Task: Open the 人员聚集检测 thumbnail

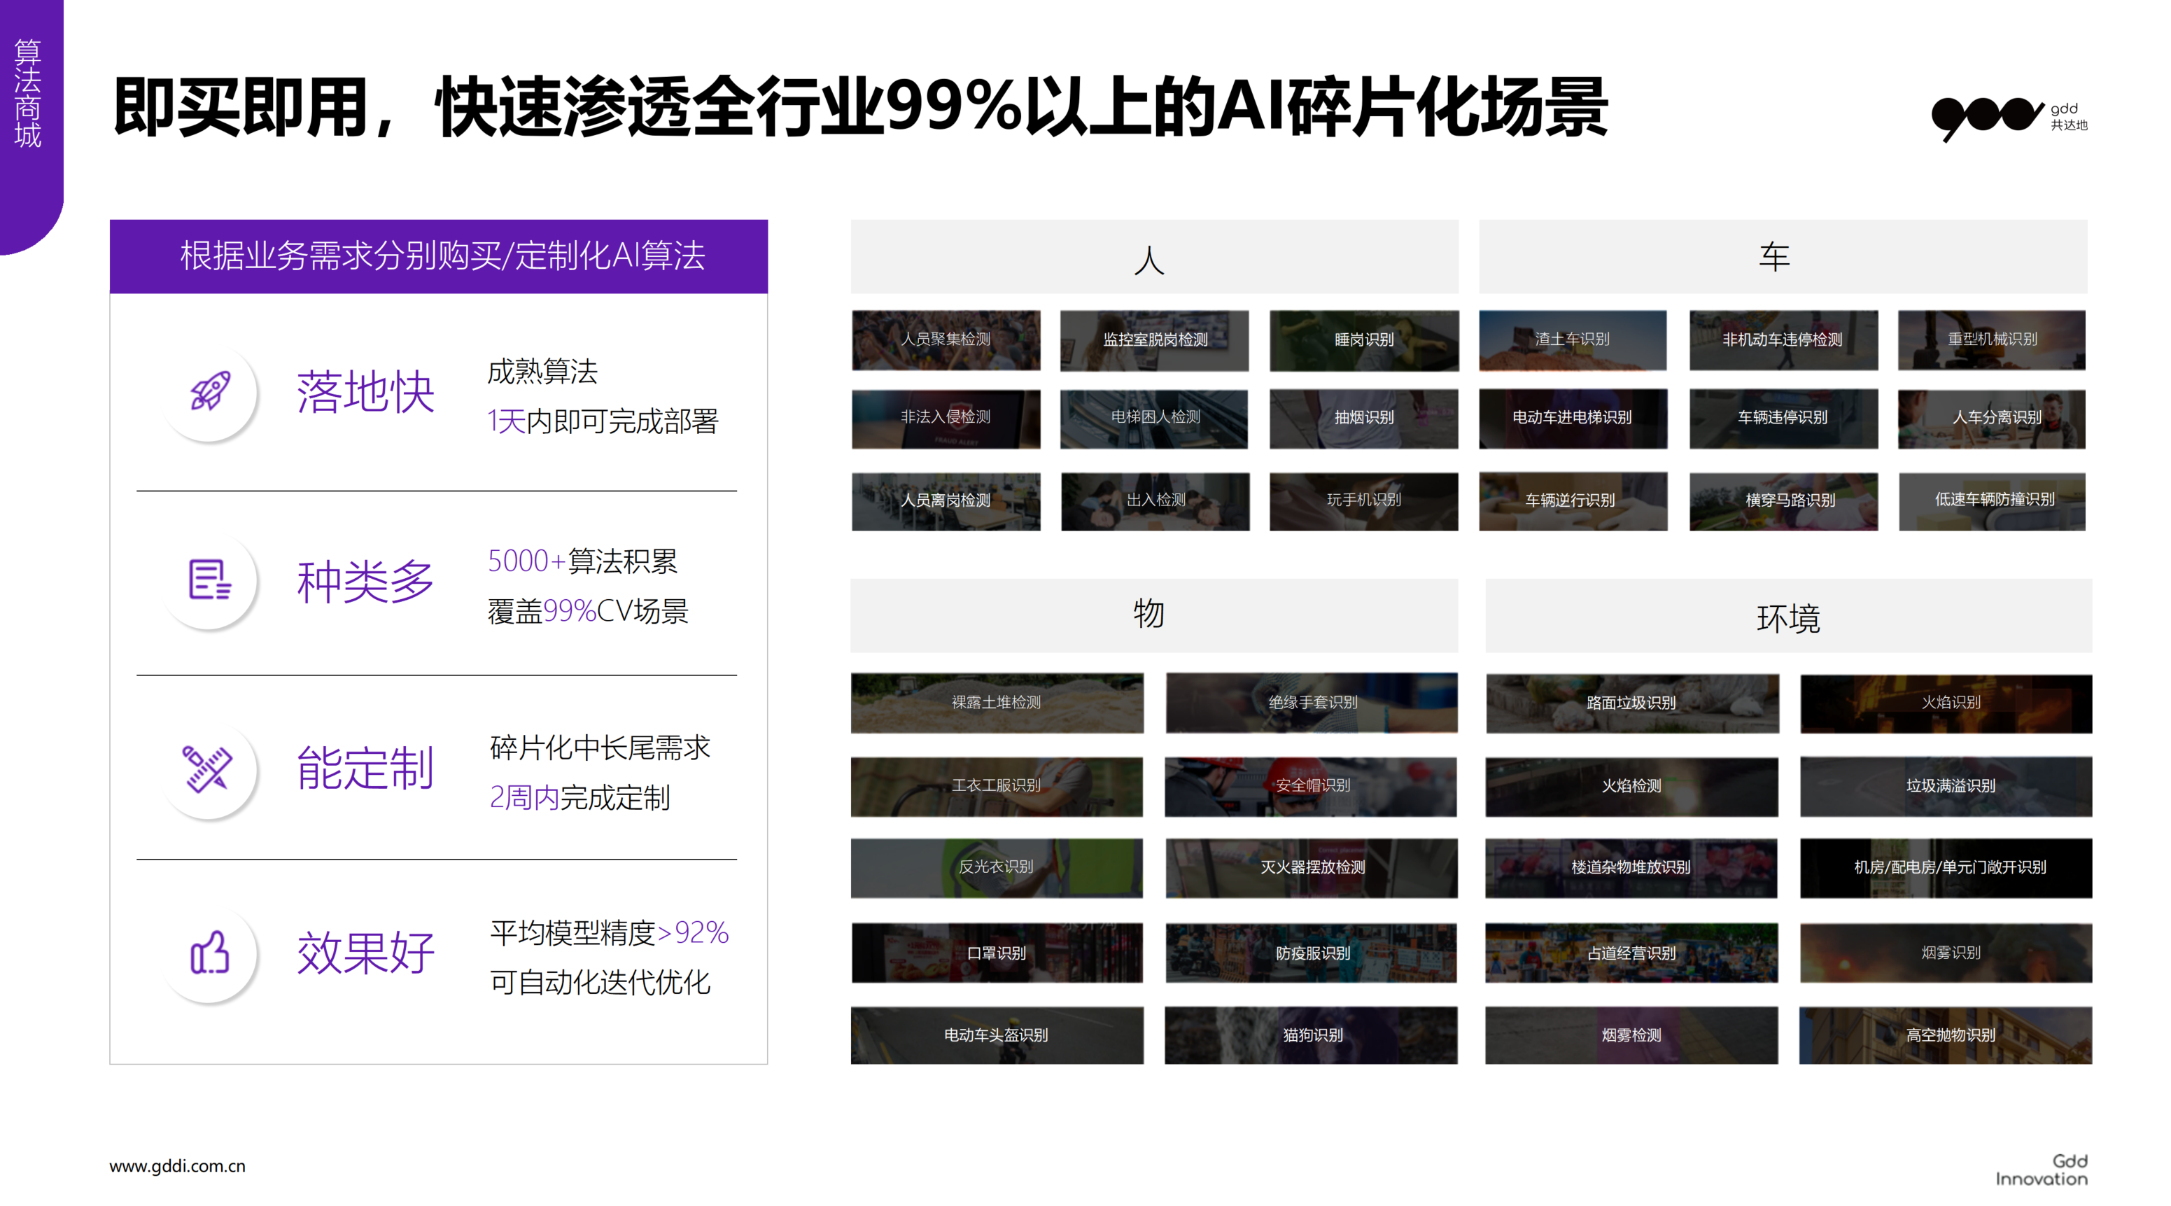Action: [x=946, y=340]
